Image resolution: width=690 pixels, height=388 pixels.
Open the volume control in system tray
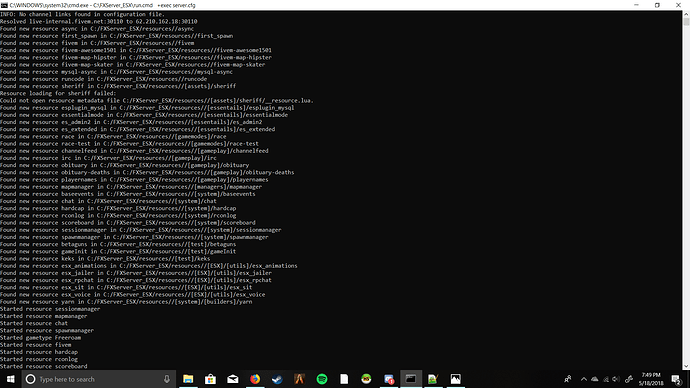pos(616,379)
